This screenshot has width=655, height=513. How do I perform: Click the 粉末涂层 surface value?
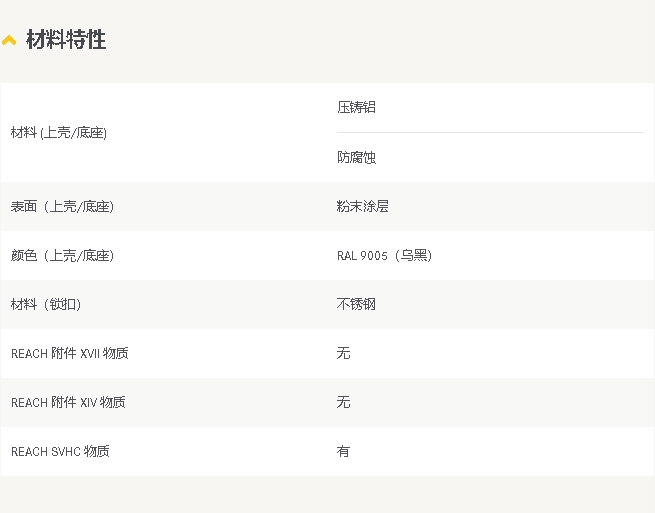pos(363,206)
